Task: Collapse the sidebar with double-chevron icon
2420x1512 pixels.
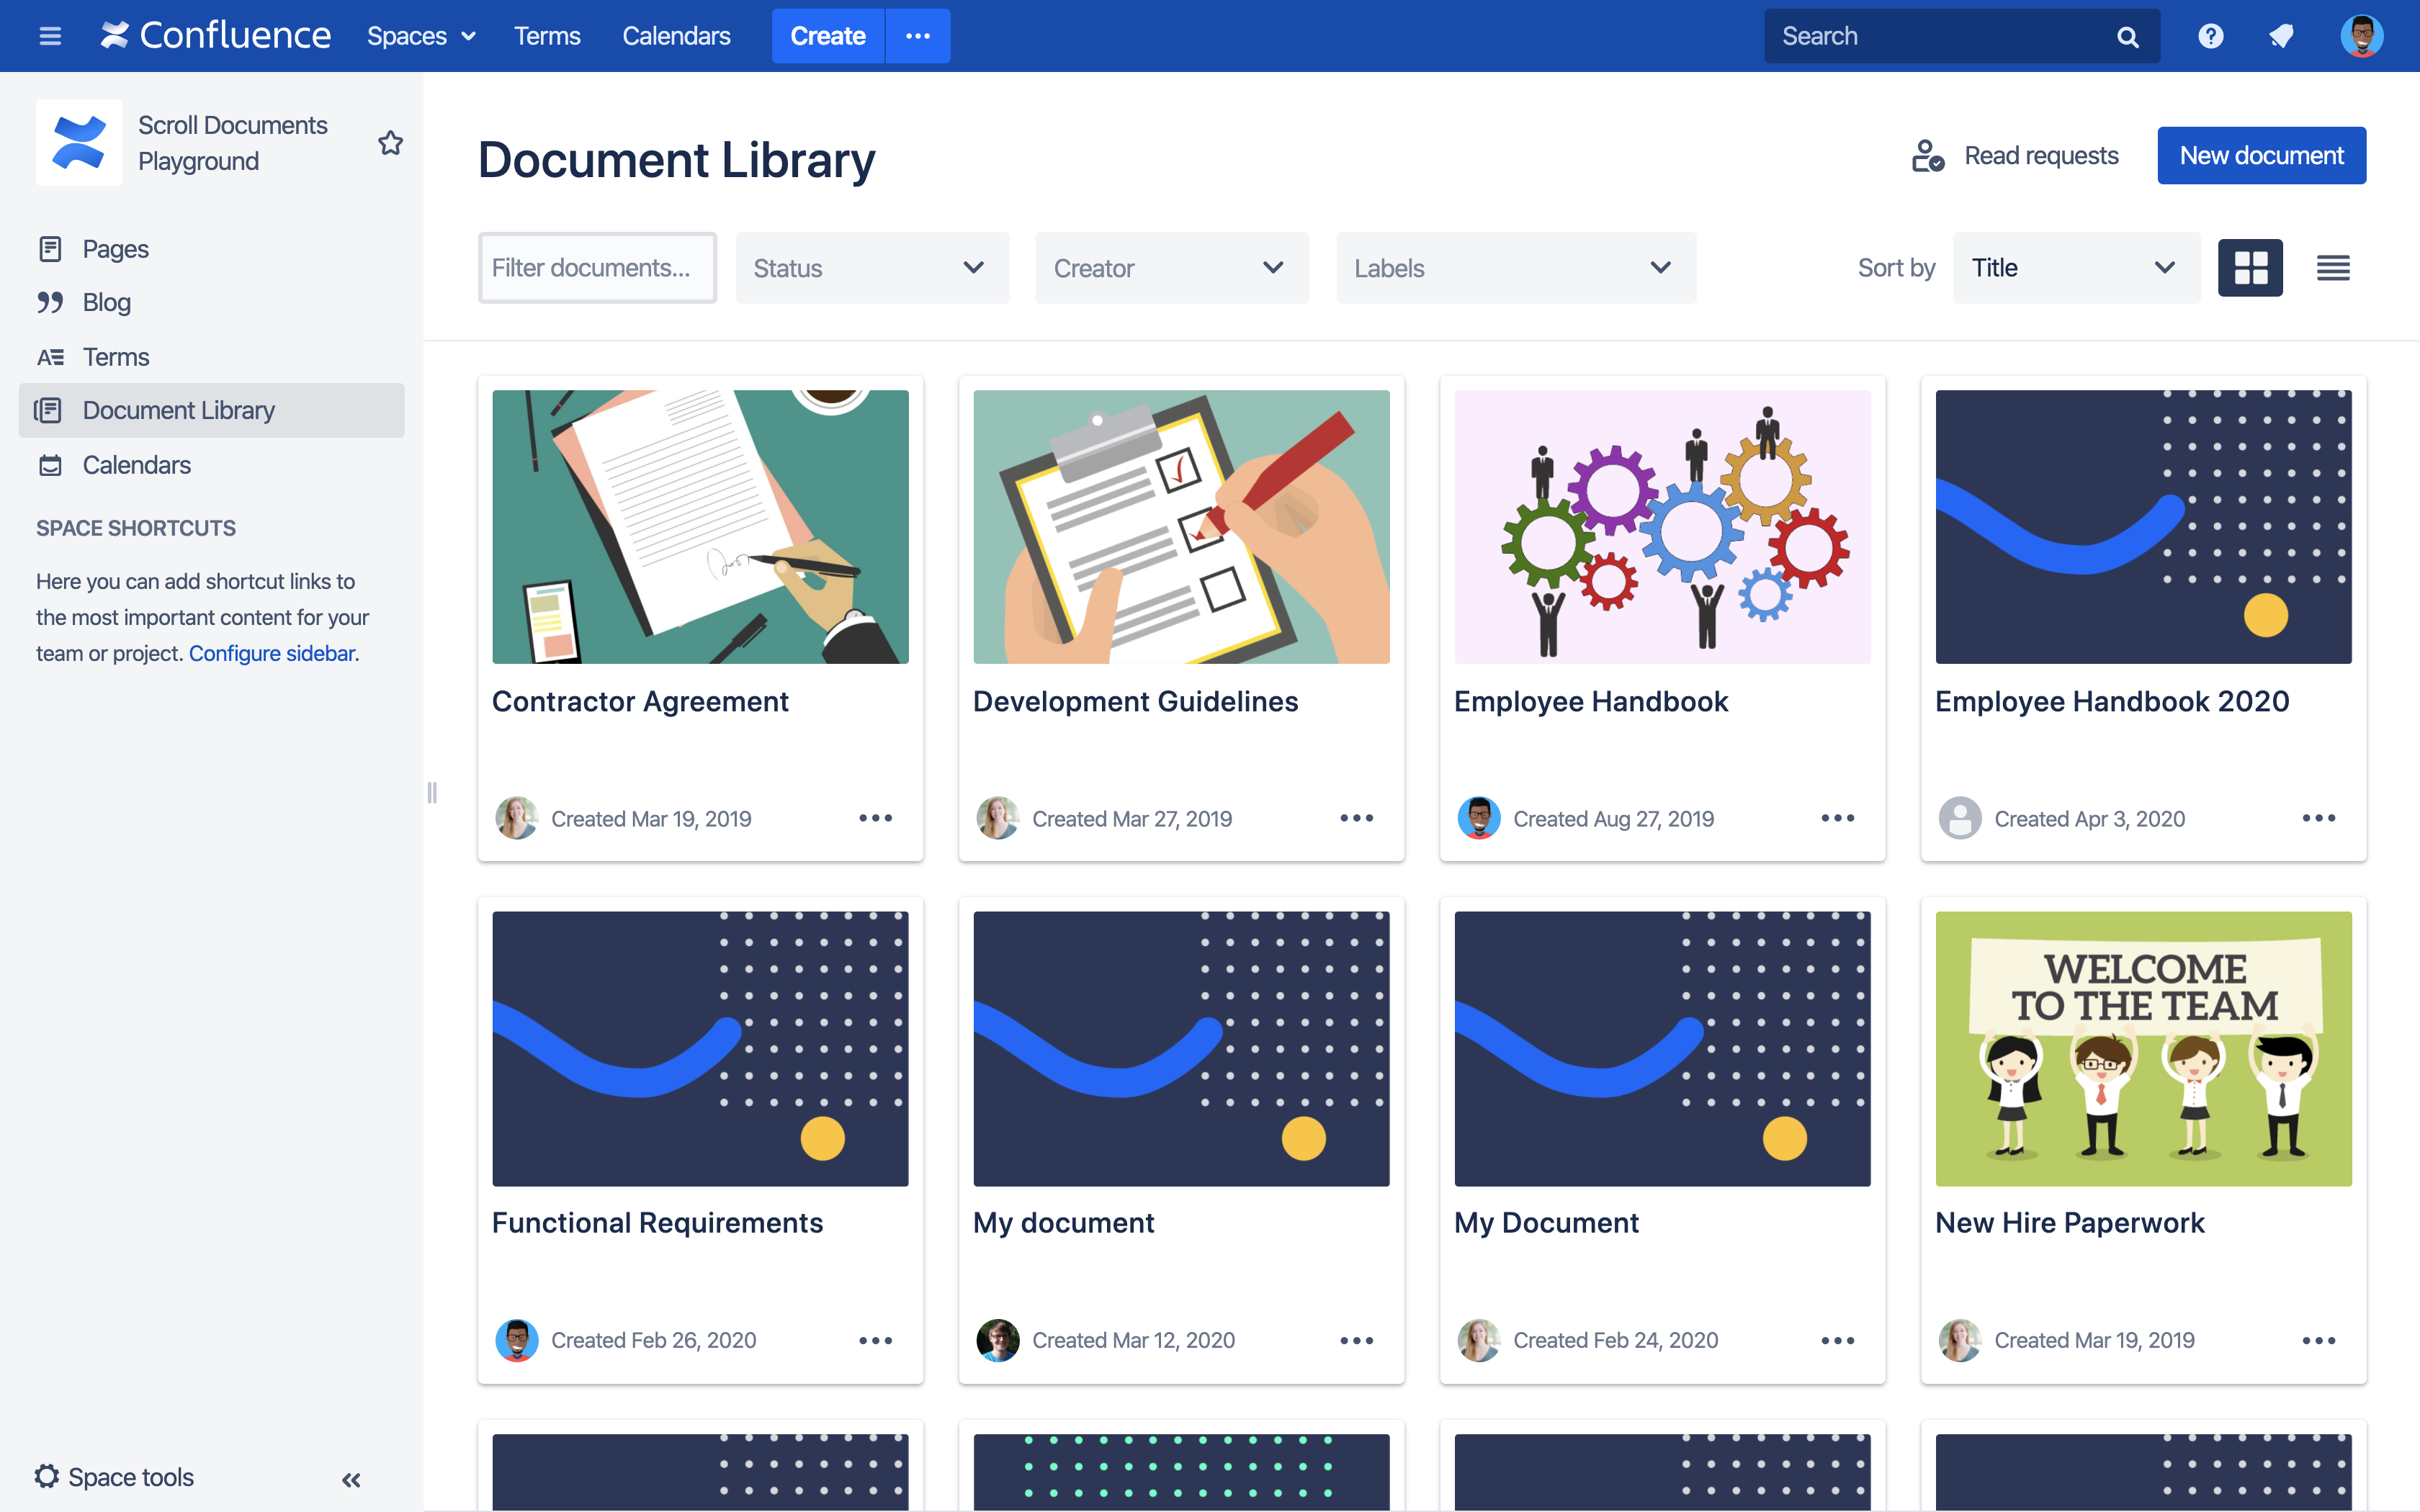Action: click(351, 1479)
